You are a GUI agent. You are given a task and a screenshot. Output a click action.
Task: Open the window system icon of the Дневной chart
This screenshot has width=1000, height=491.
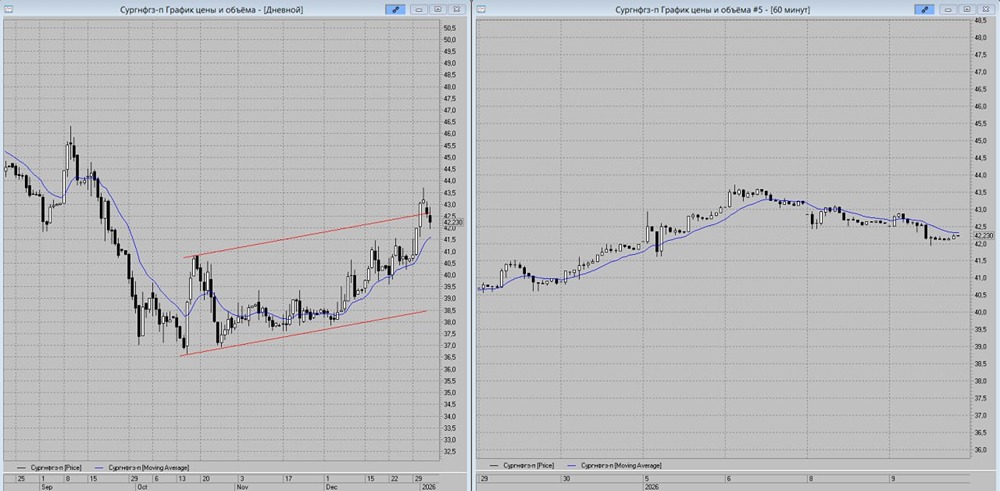(x=7, y=9)
